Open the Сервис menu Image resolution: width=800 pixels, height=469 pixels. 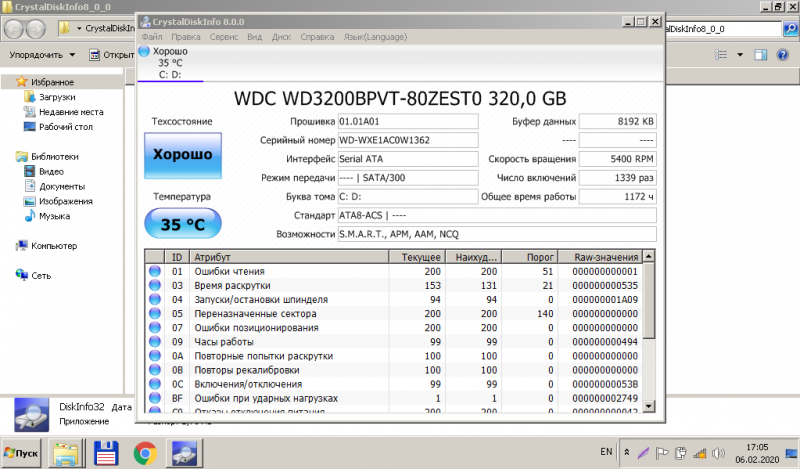point(223,37)
